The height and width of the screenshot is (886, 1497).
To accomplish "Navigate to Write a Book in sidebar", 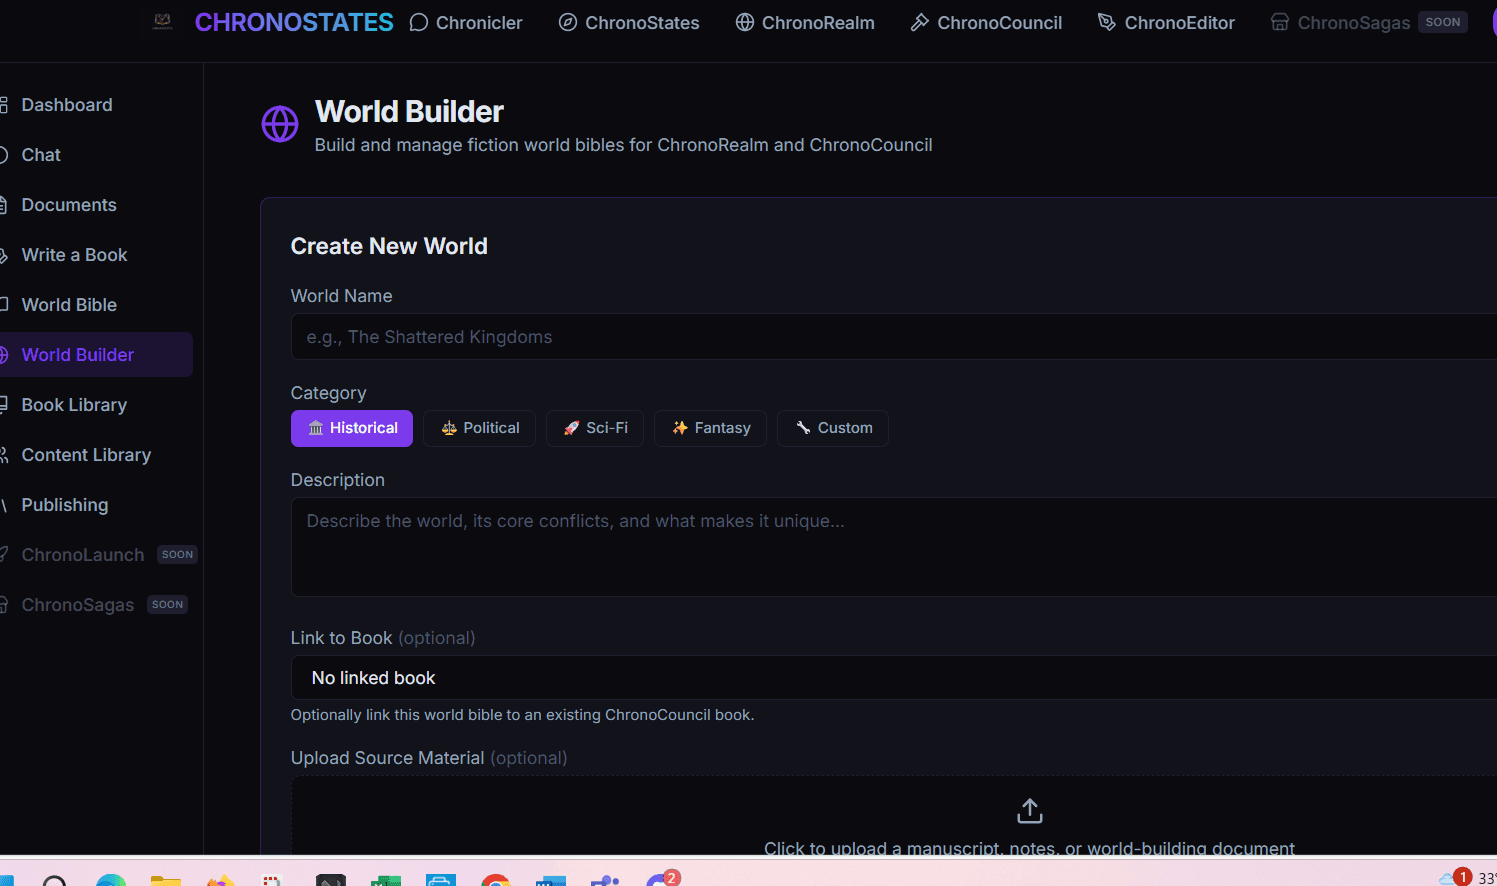I will coord(74,255).
